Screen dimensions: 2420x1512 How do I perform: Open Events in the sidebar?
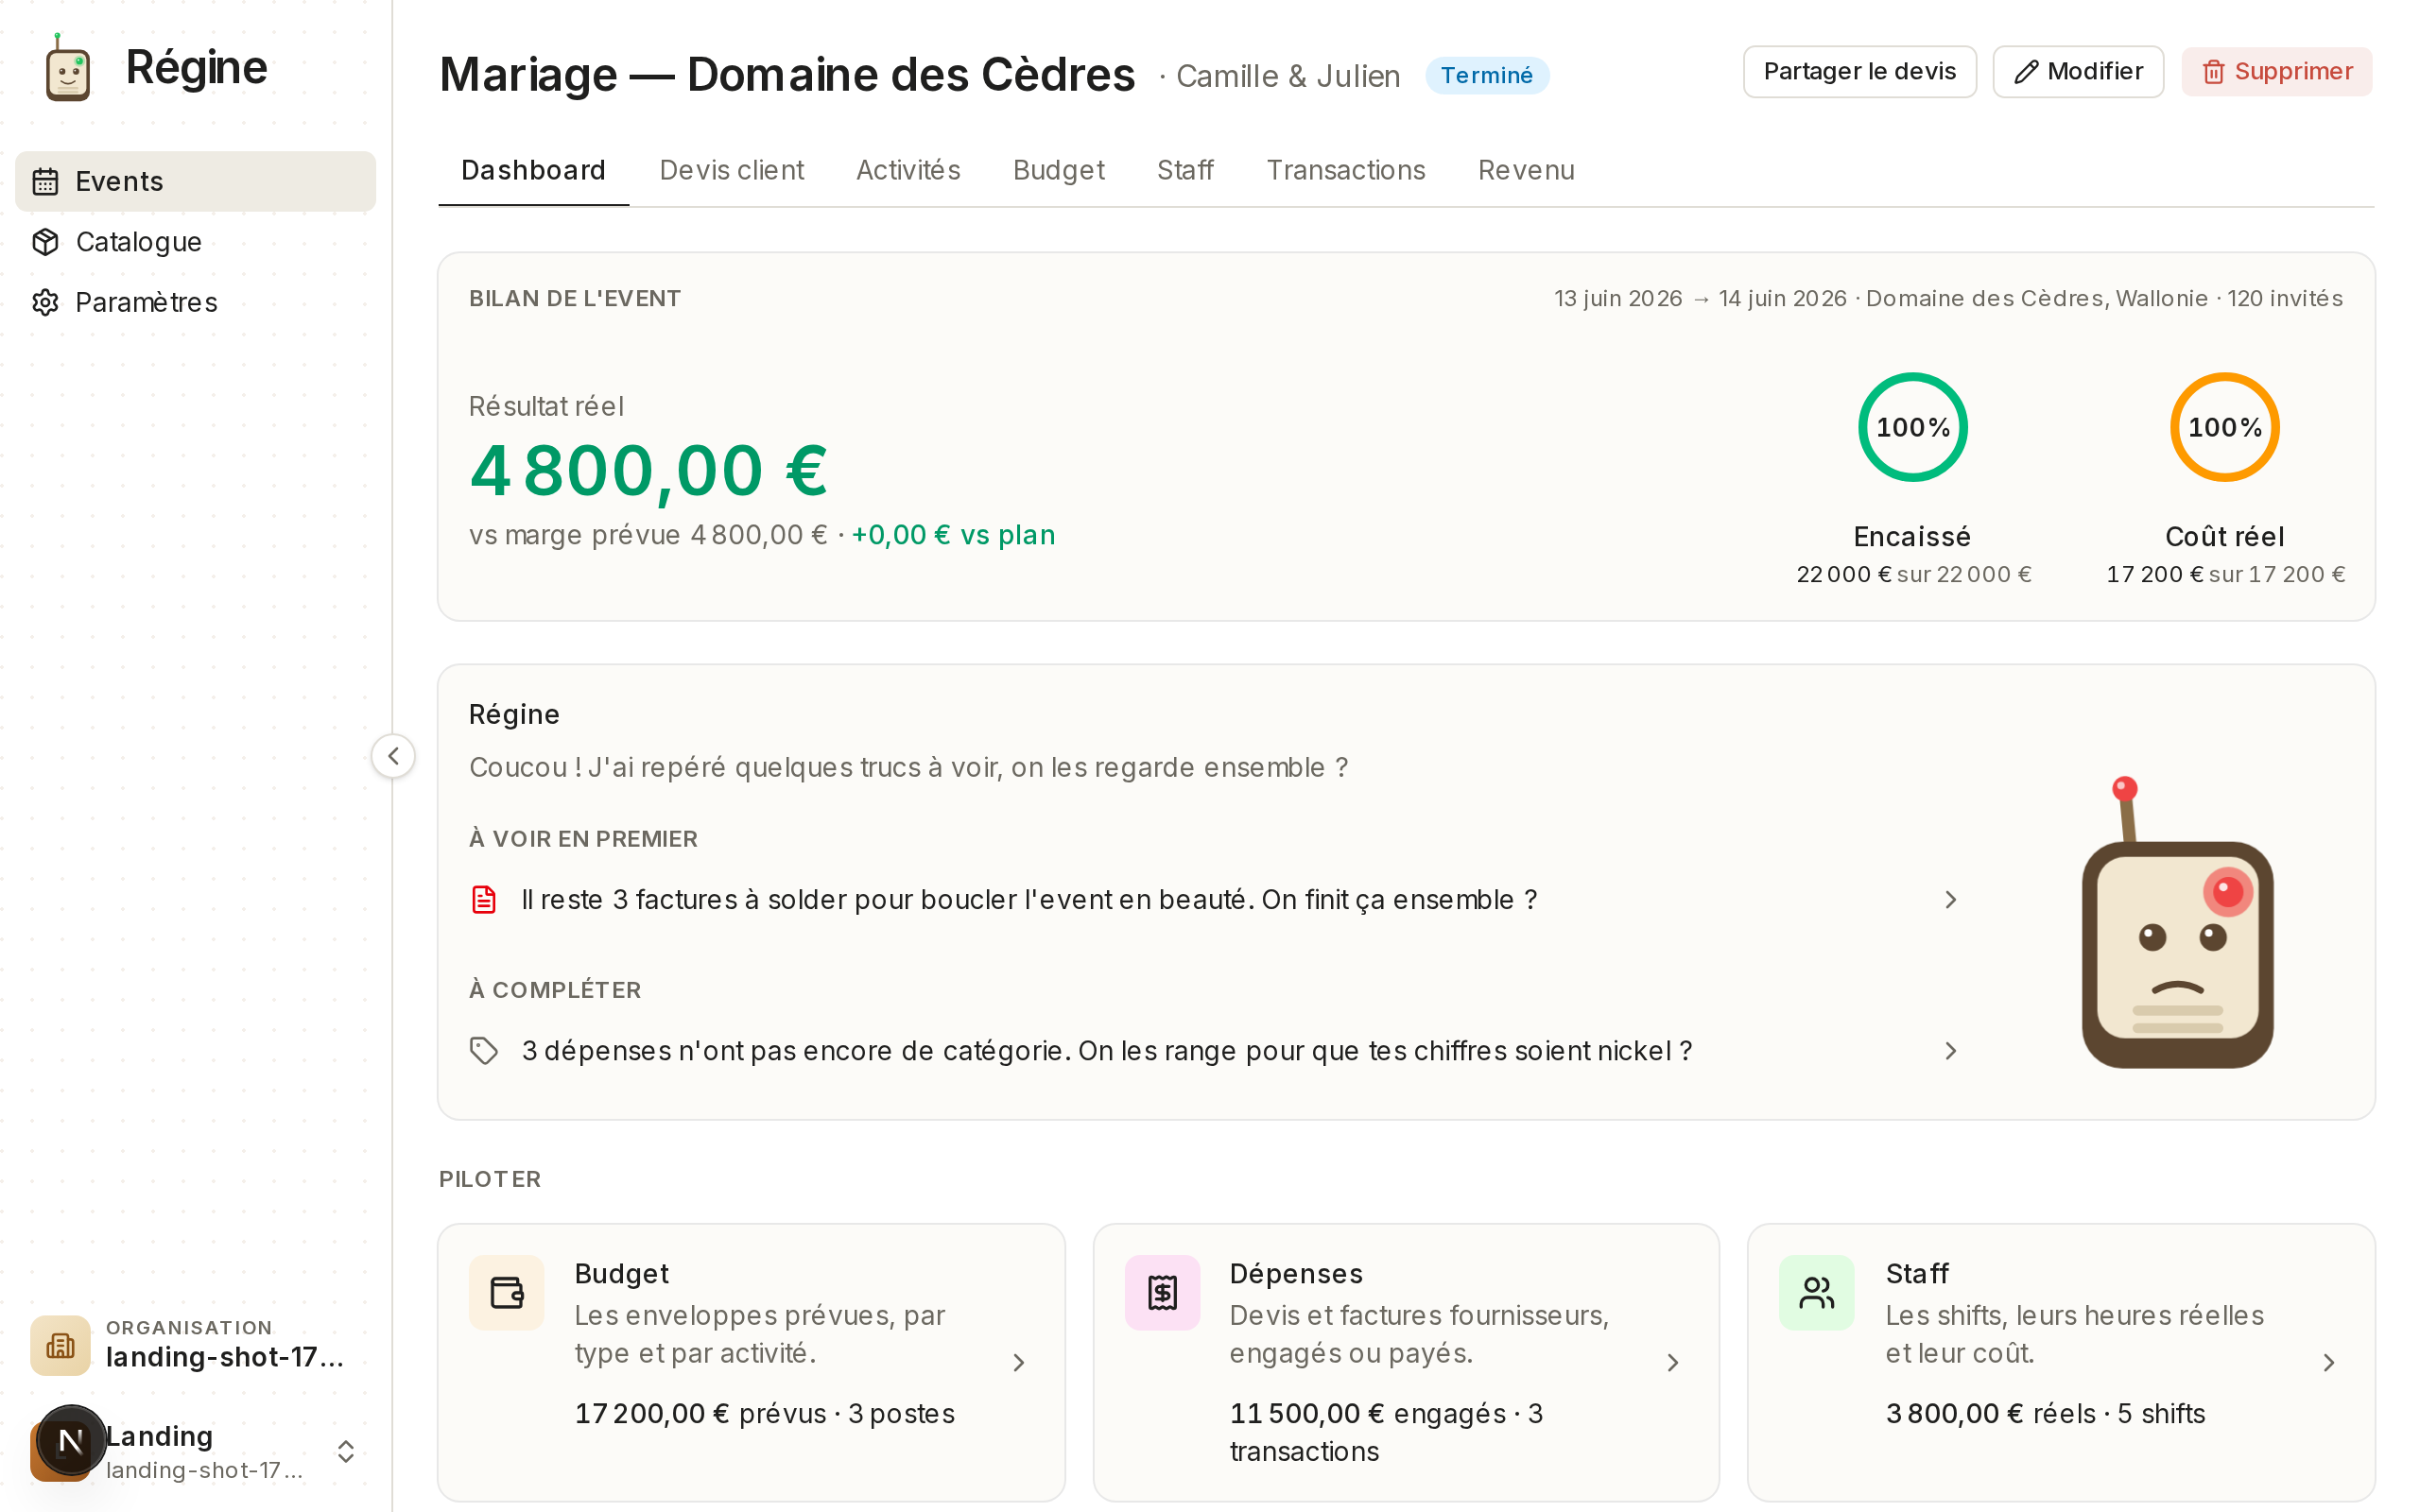click(195, 181)
